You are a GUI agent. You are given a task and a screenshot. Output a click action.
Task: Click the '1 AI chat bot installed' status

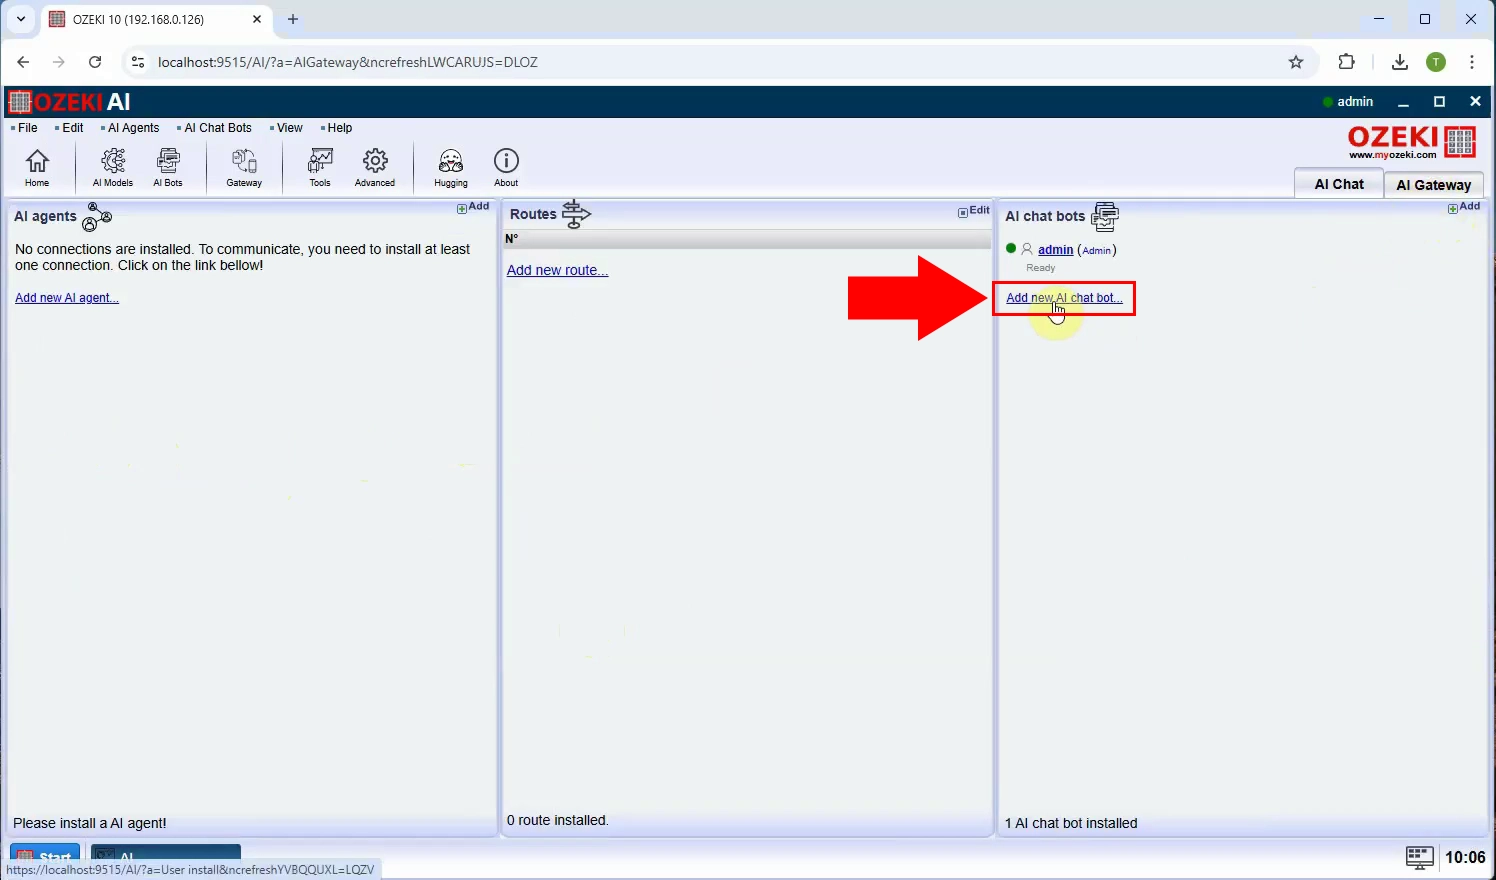click(x=1071, y=823)
